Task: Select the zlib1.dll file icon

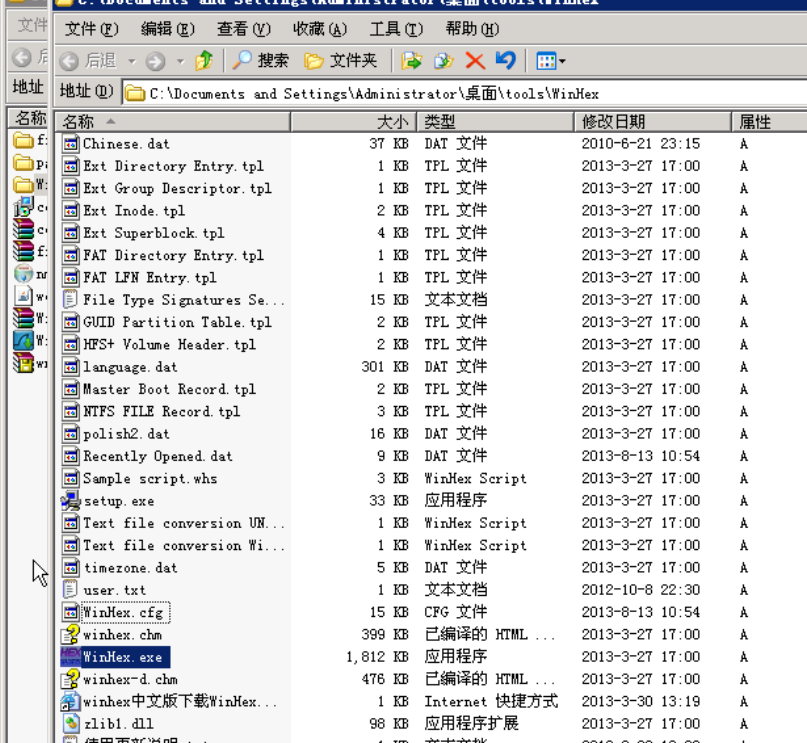Action: coord(71,723)
